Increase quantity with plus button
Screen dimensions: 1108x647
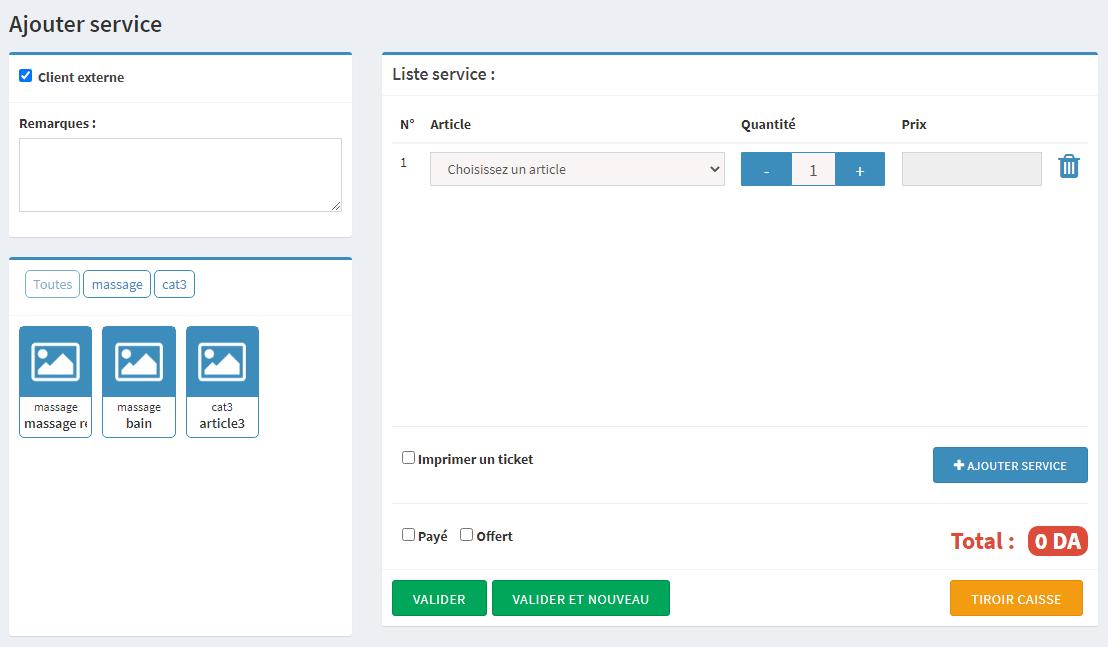(859, 170)
